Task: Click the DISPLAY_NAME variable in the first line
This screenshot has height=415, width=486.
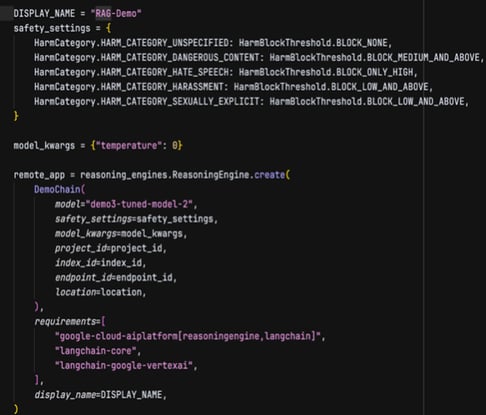Action: [x=44, y=14]
